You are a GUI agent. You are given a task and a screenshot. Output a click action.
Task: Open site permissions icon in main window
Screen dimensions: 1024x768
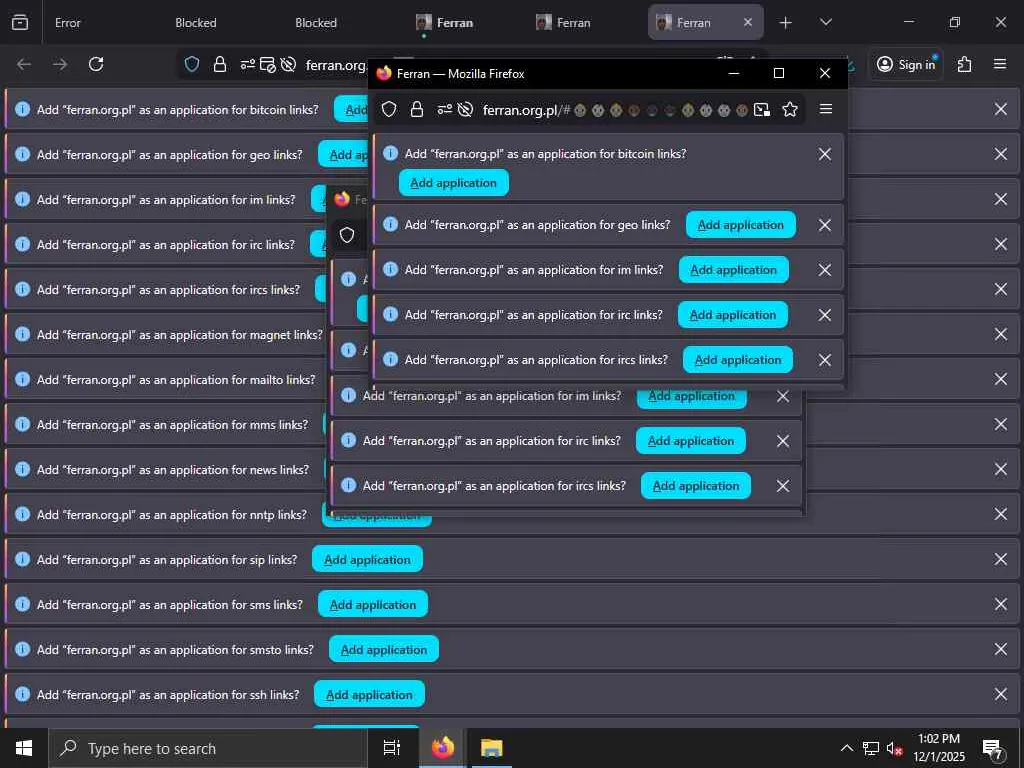tap(248, 64)
